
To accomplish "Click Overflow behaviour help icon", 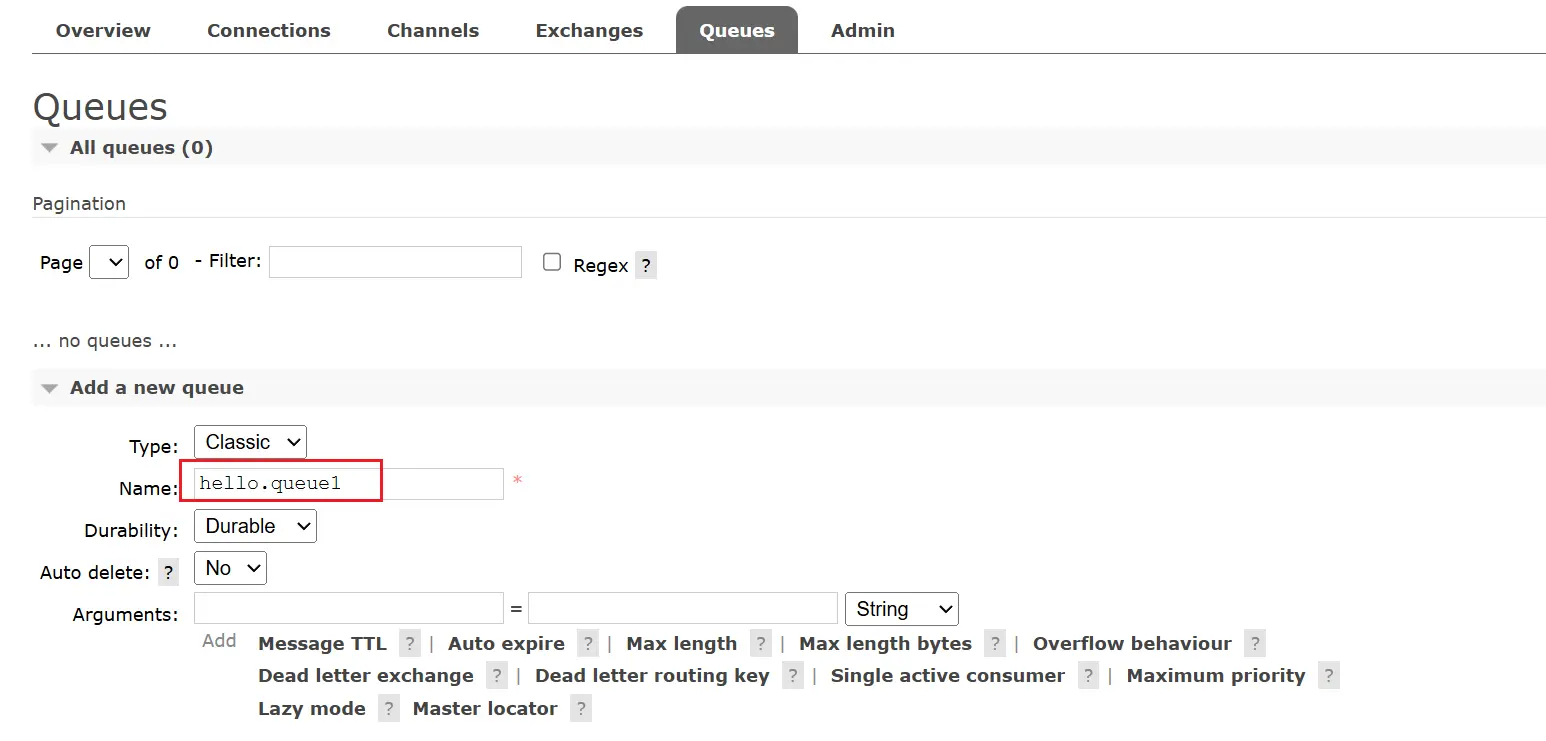I will tap(1255, 644).
